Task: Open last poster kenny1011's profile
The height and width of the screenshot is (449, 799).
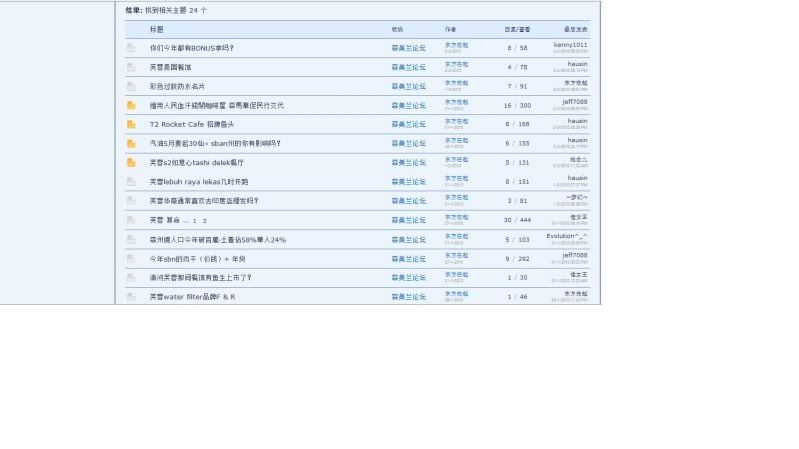Action: point(570,45)
